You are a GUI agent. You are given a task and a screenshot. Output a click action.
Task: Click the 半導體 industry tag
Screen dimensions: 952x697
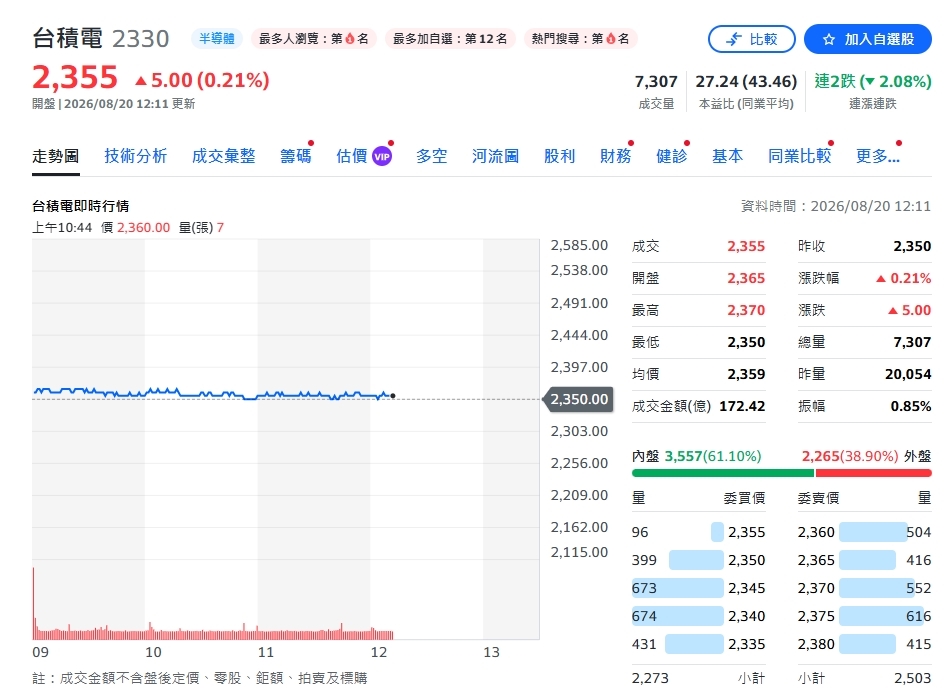click(x=217, y=39)
